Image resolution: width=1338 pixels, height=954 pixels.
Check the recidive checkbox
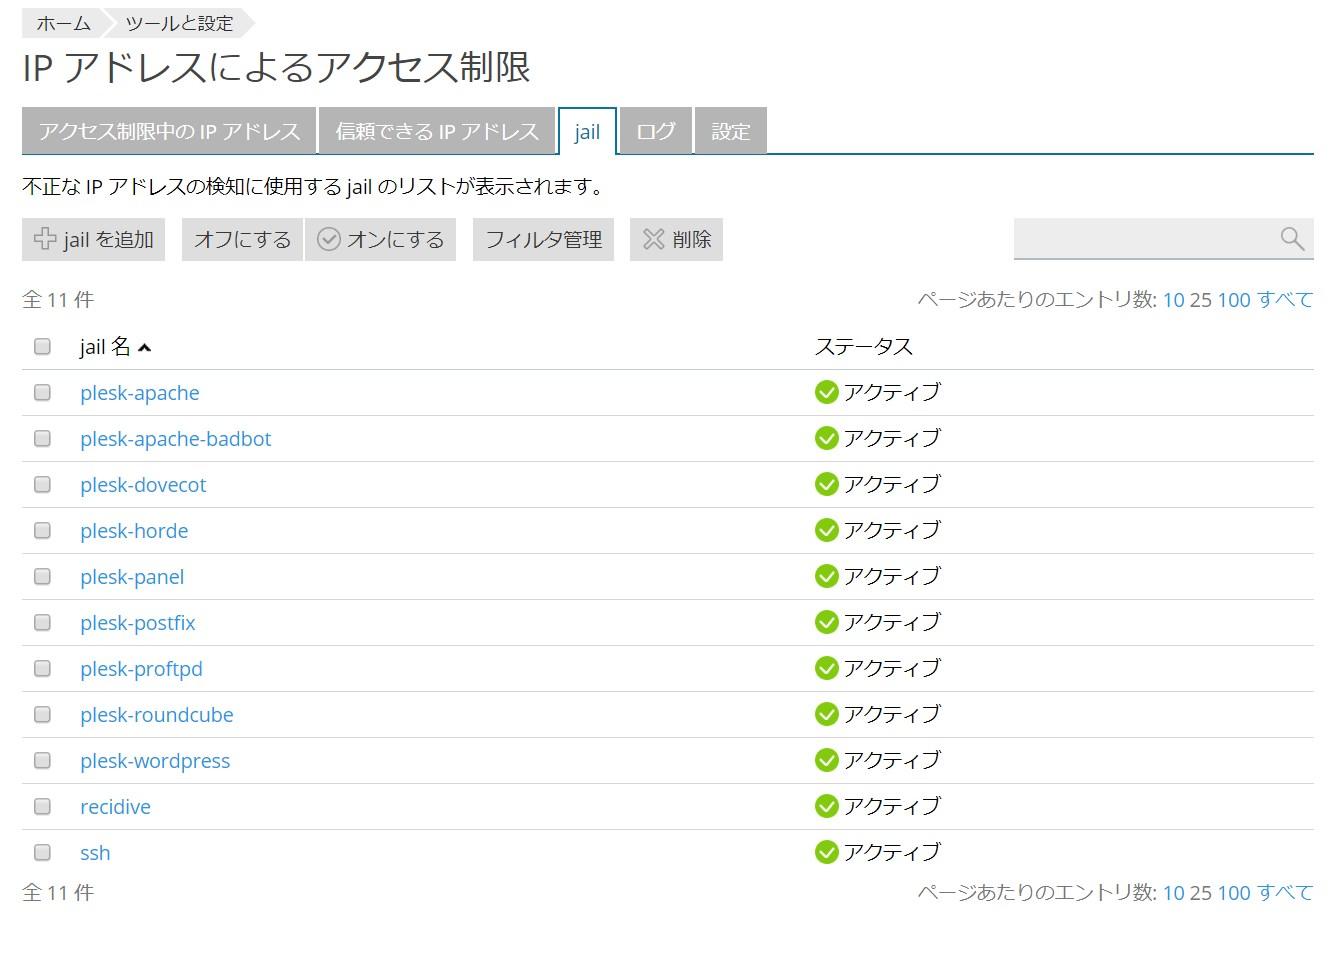click(42, 806)
